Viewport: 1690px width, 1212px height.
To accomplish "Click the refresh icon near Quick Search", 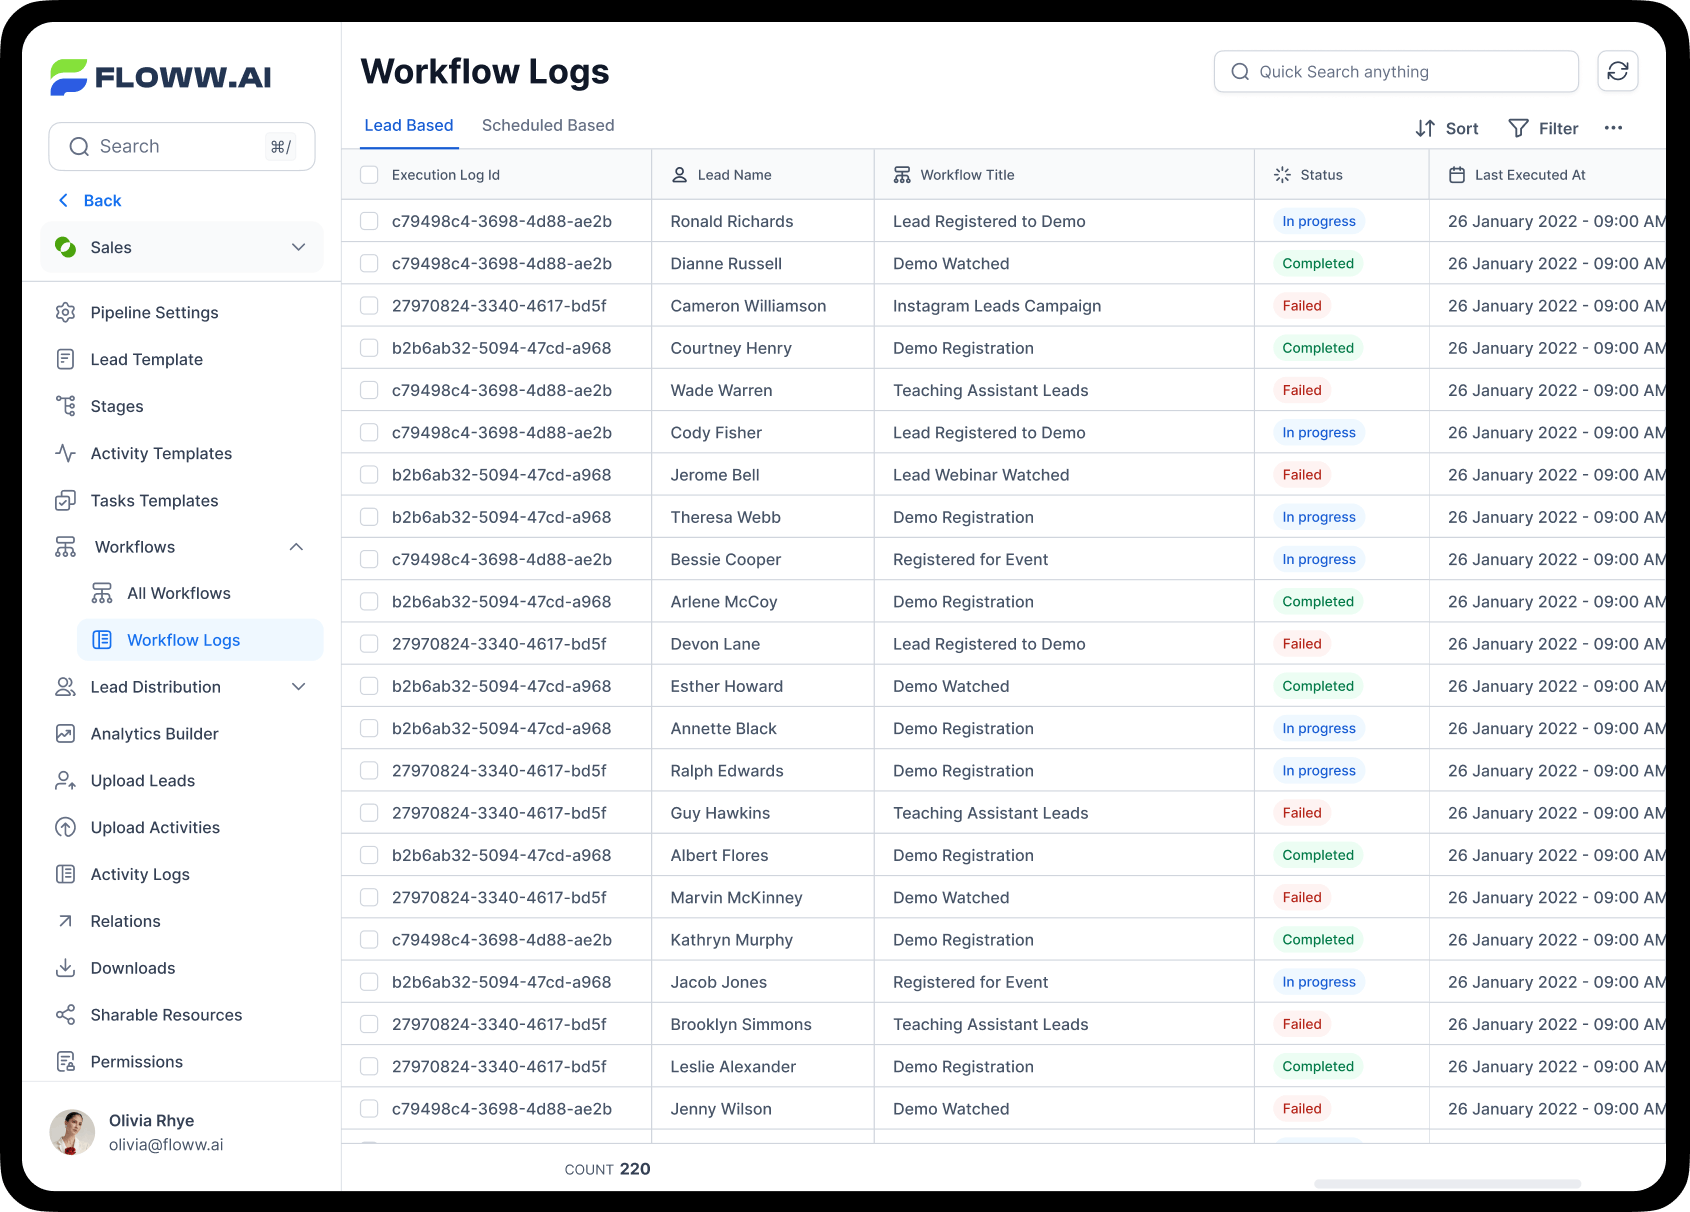I will (x=1617, y=71).
